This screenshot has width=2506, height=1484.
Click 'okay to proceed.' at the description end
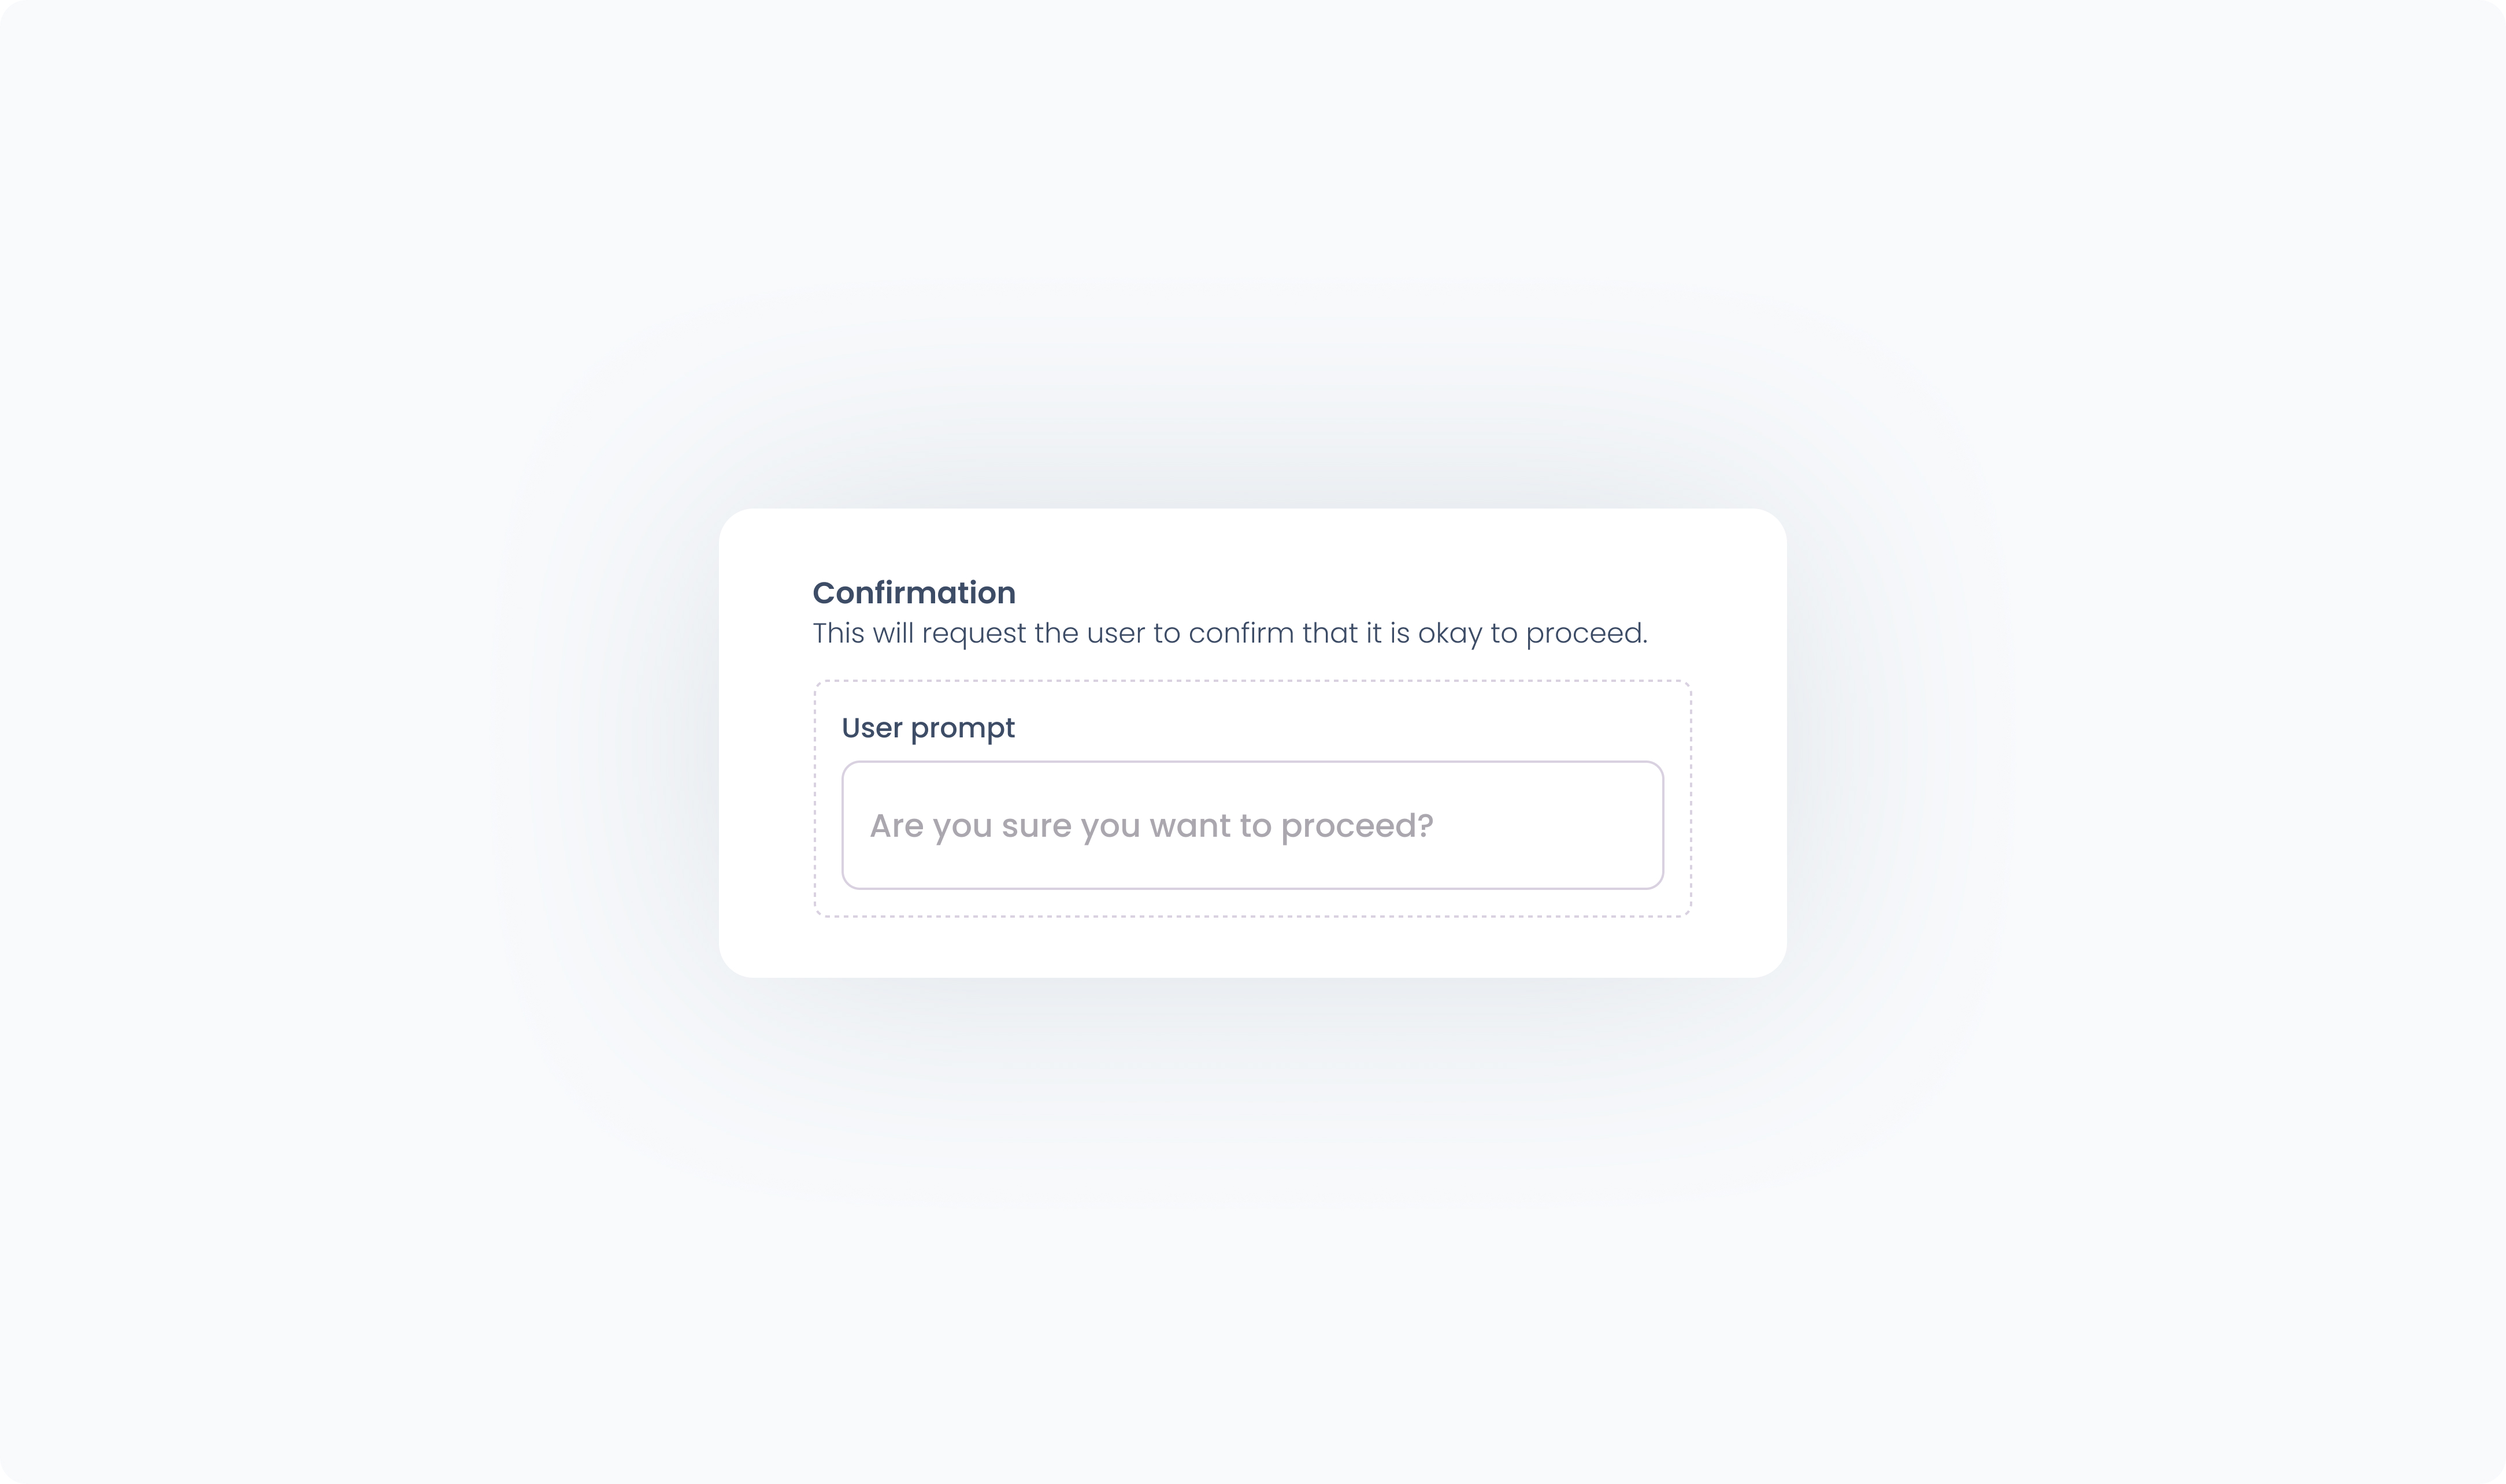1533,633
